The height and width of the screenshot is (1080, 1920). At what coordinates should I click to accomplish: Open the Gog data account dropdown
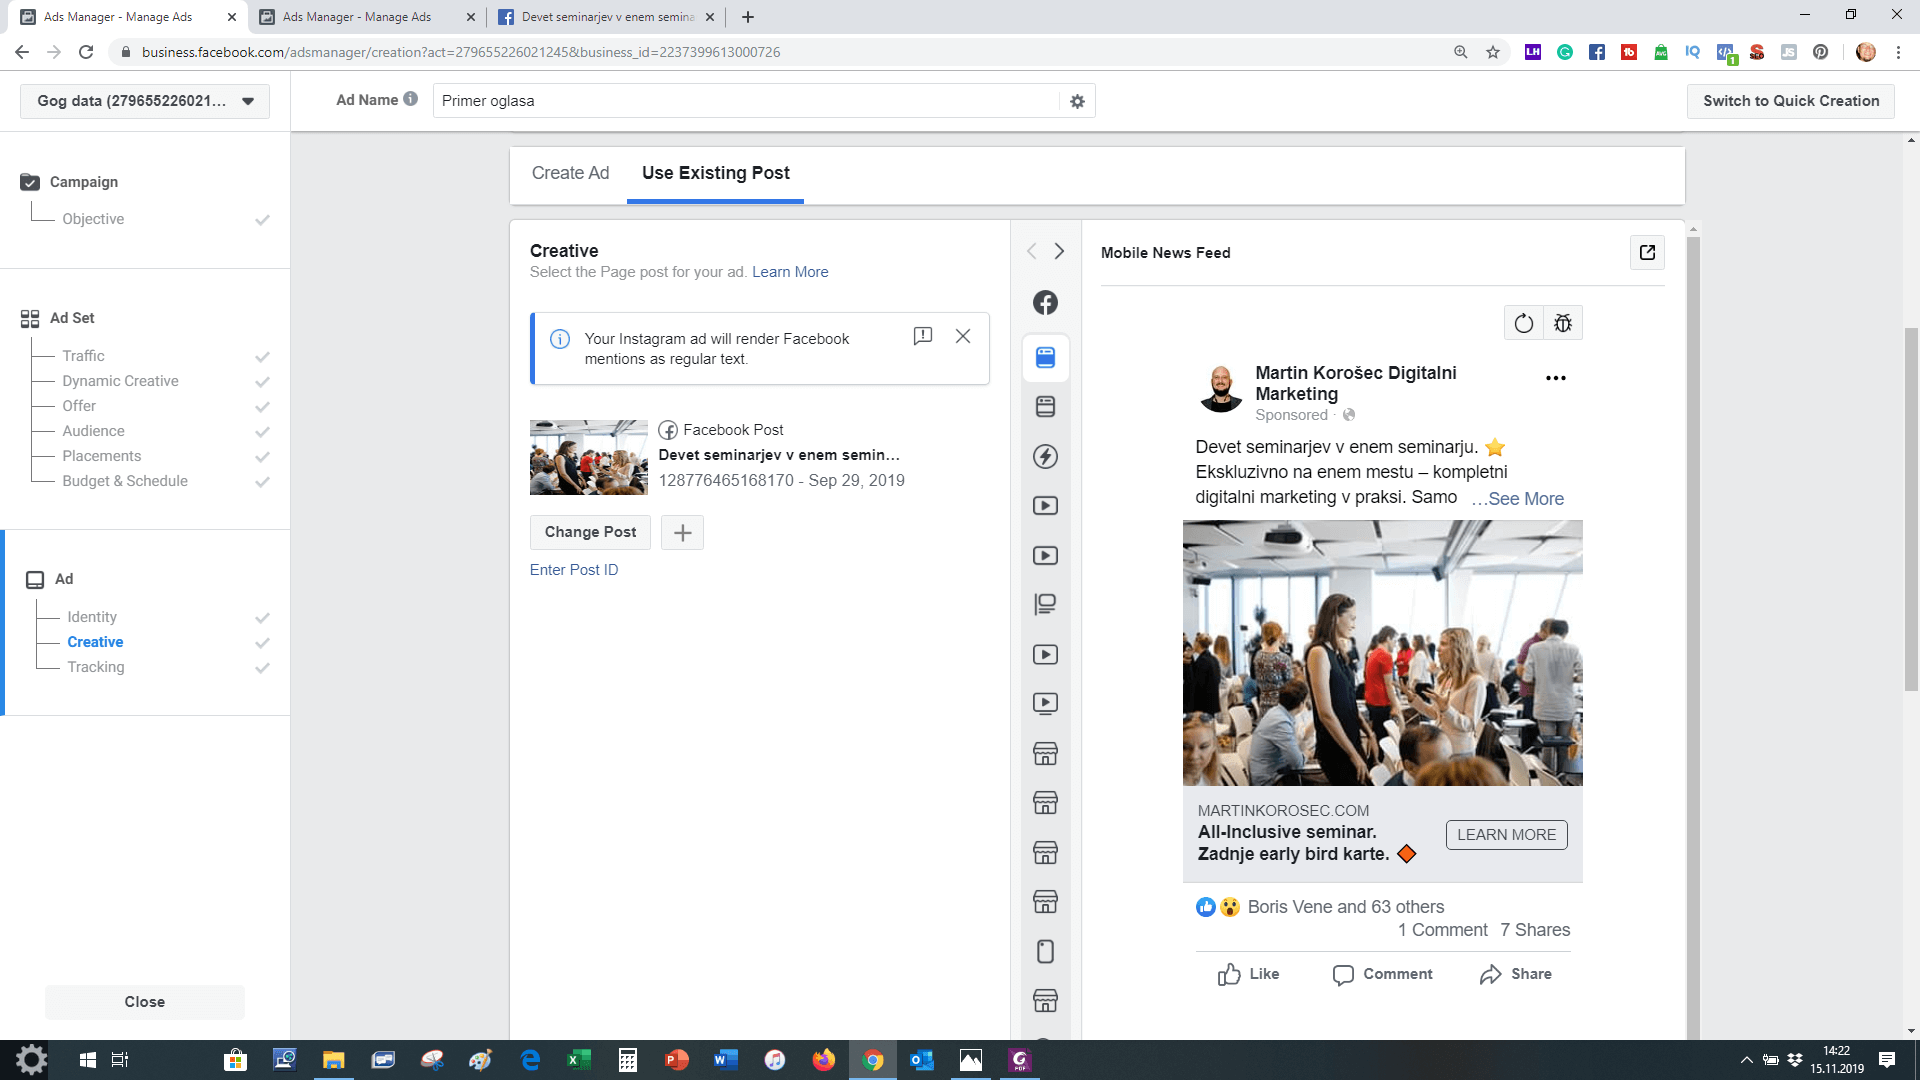[145, 101]
